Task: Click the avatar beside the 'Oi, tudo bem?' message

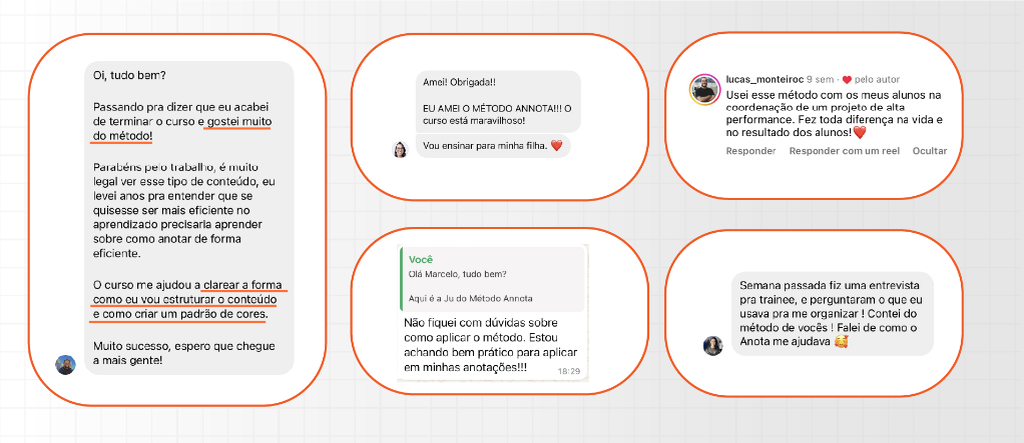Action: point(65,365)
